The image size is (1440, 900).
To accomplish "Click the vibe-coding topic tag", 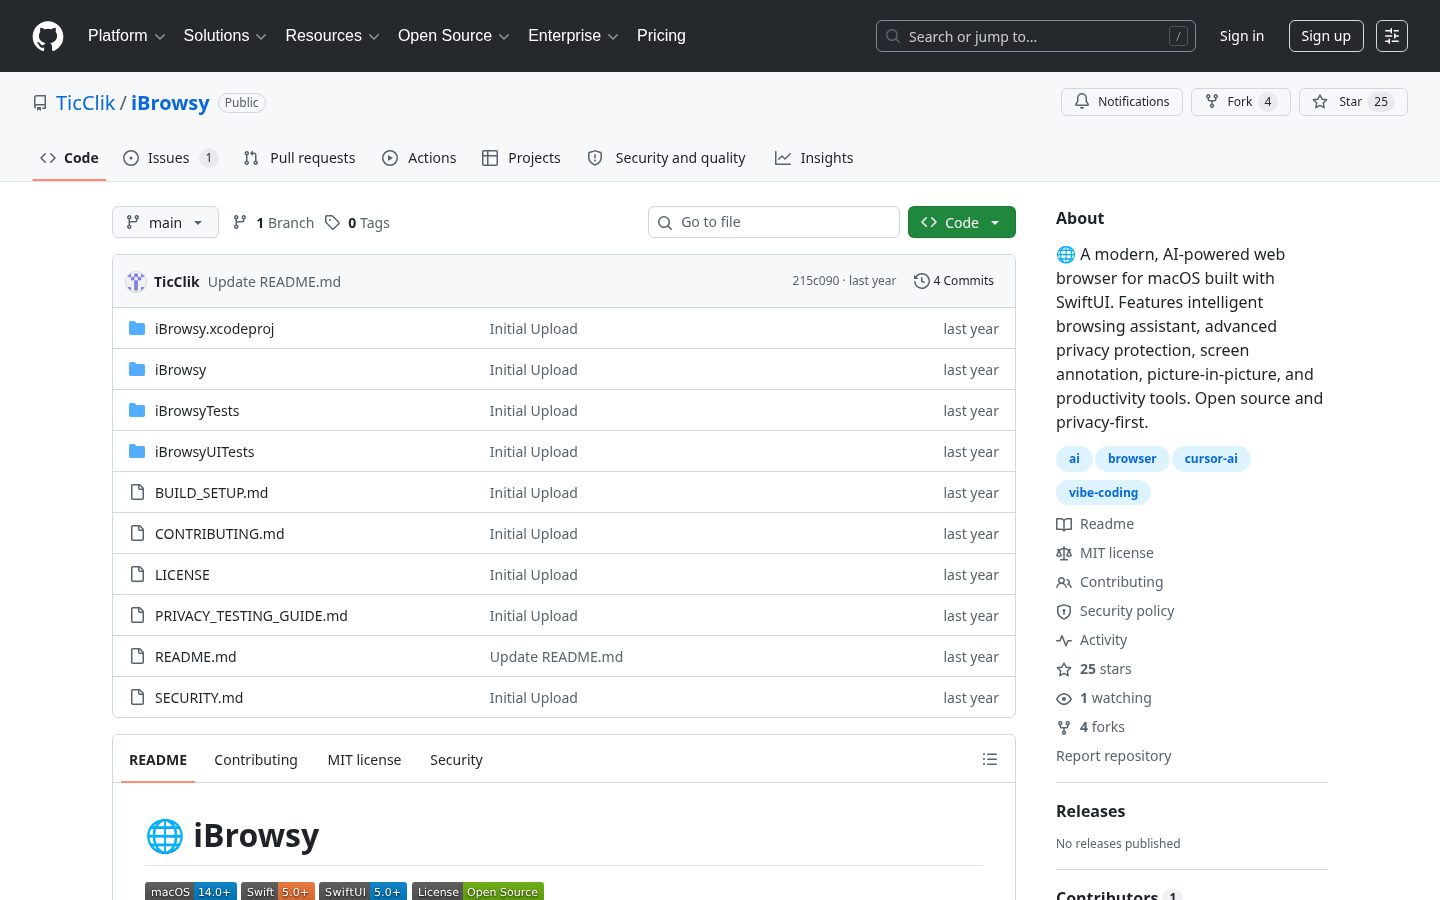I will (x=1103, y=493).
